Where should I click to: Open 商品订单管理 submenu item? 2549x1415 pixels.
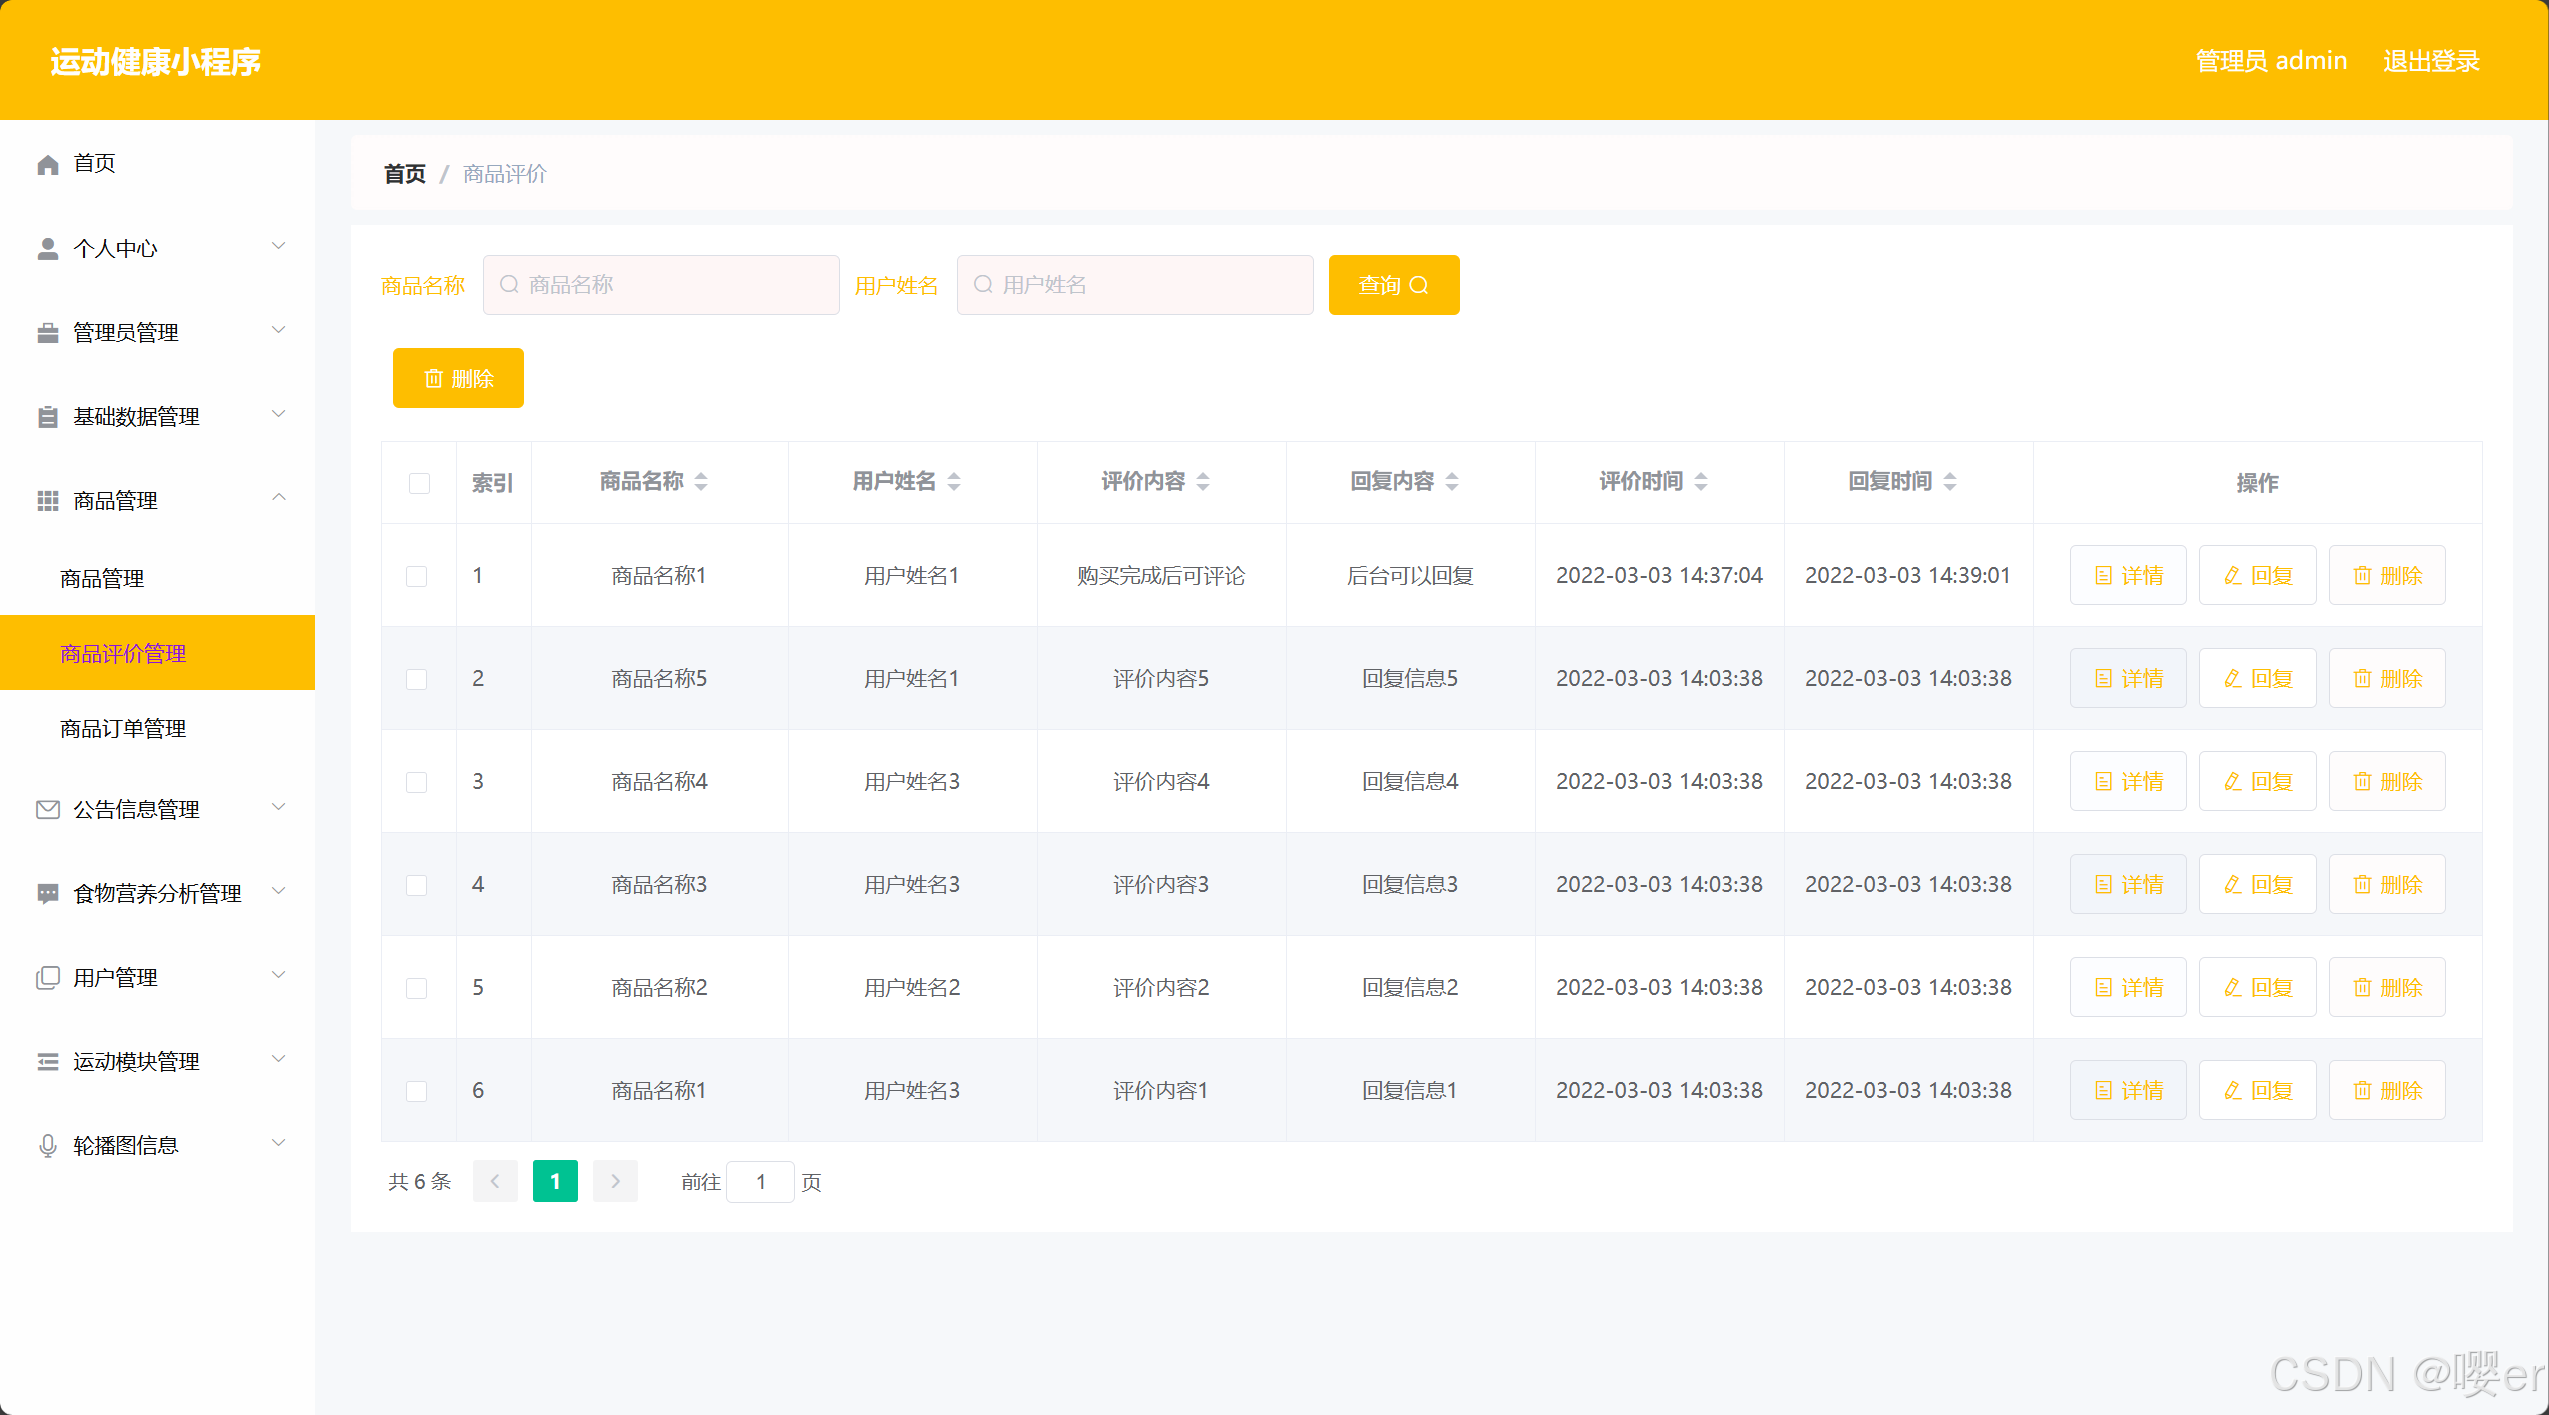[x=123, y=729]
